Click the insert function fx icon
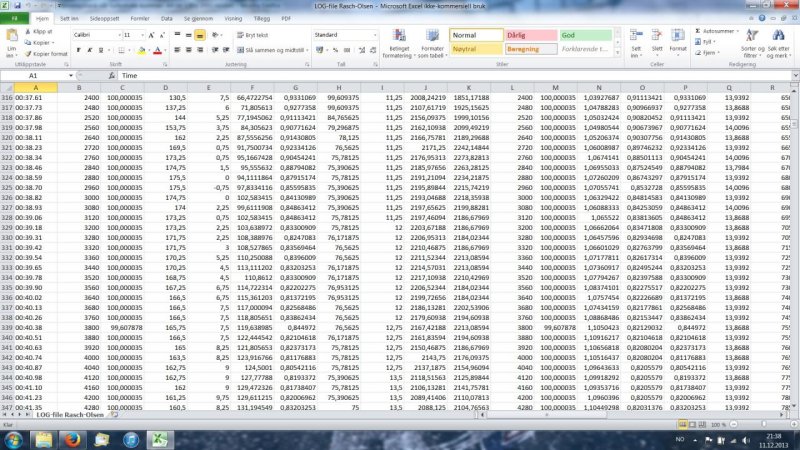Screen dimensions: 800x450 110,75
